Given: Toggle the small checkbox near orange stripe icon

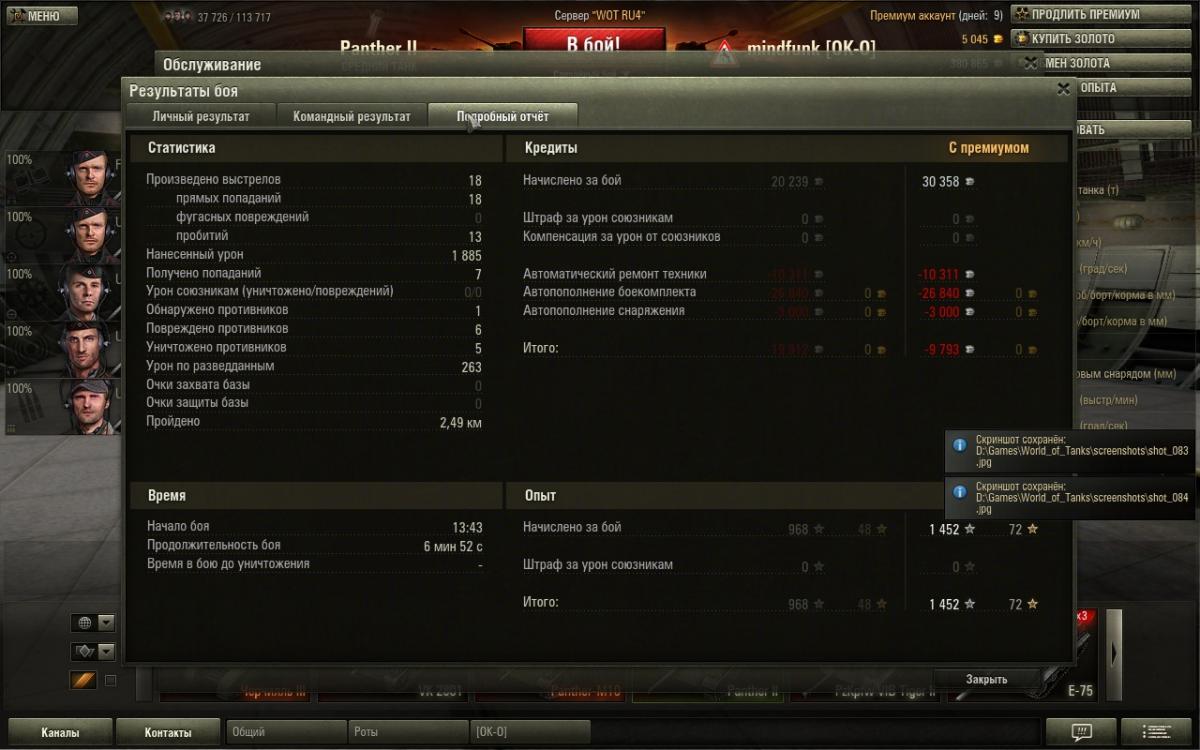Looking at the screenshot, I should pyautogui.click(x=111, y=680).
